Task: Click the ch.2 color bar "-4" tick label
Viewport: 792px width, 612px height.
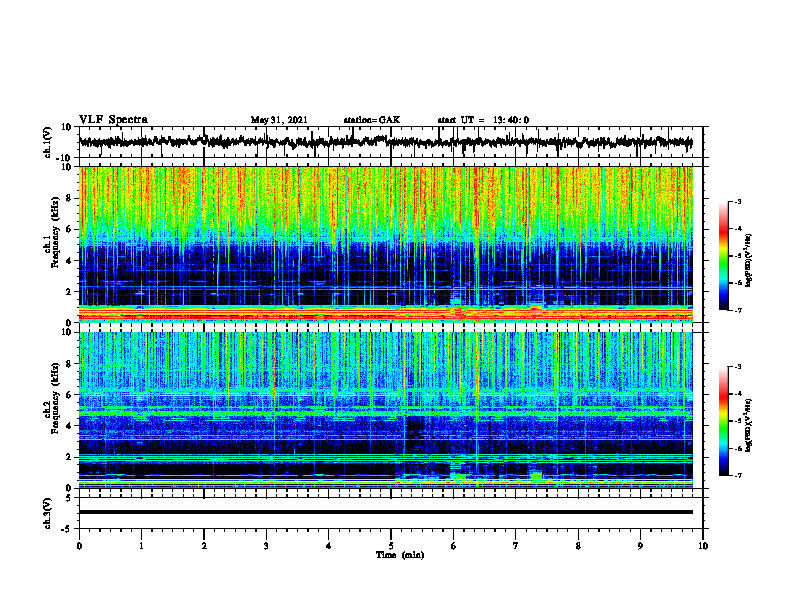Action: tap(738, 394)
